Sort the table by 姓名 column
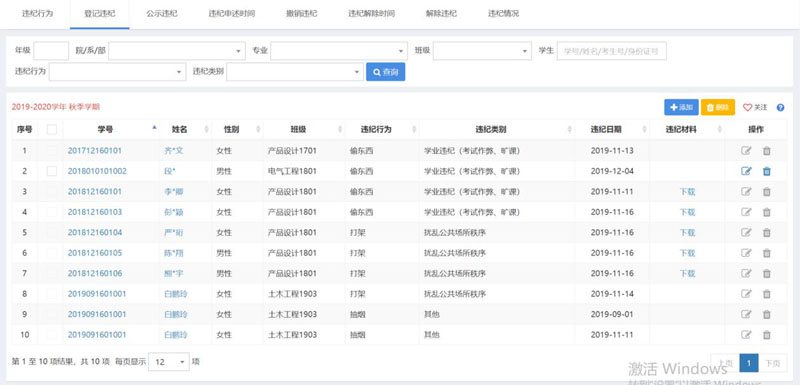800x385 pixels. (x=207, y=130)
